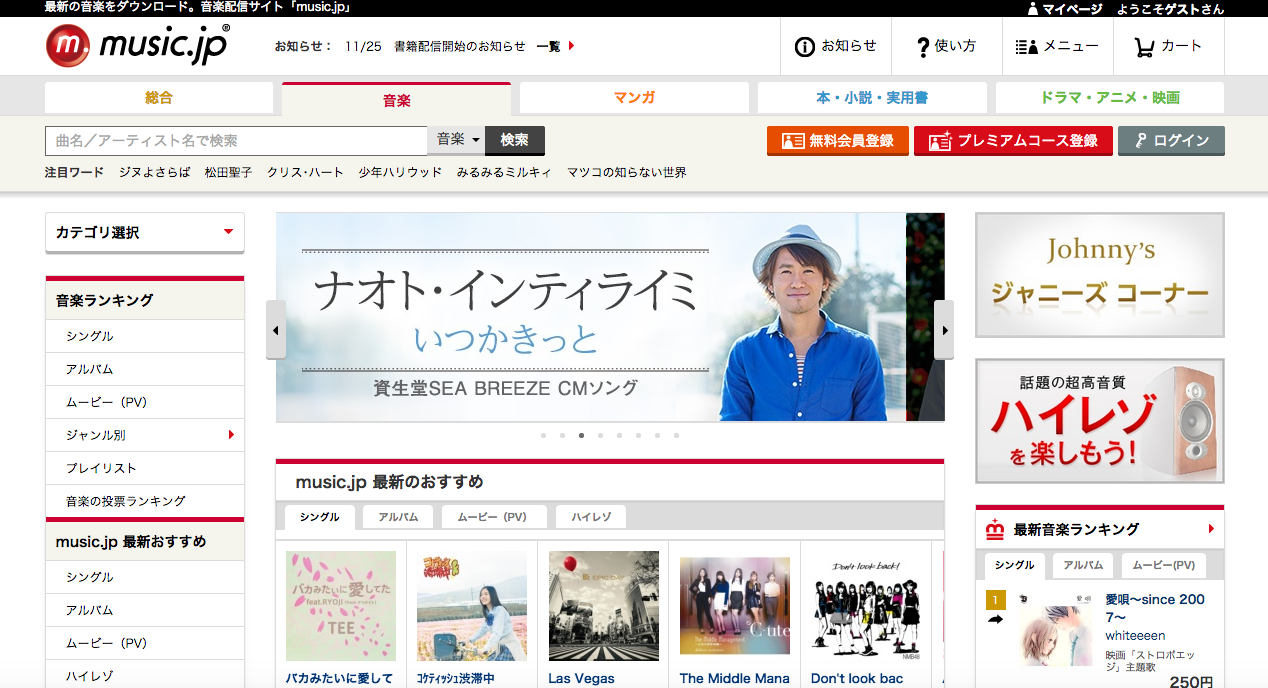The image size is (1268, 688).
Task: Open the Las Vegas album thumbnail
Action: (x=604, y=606)
